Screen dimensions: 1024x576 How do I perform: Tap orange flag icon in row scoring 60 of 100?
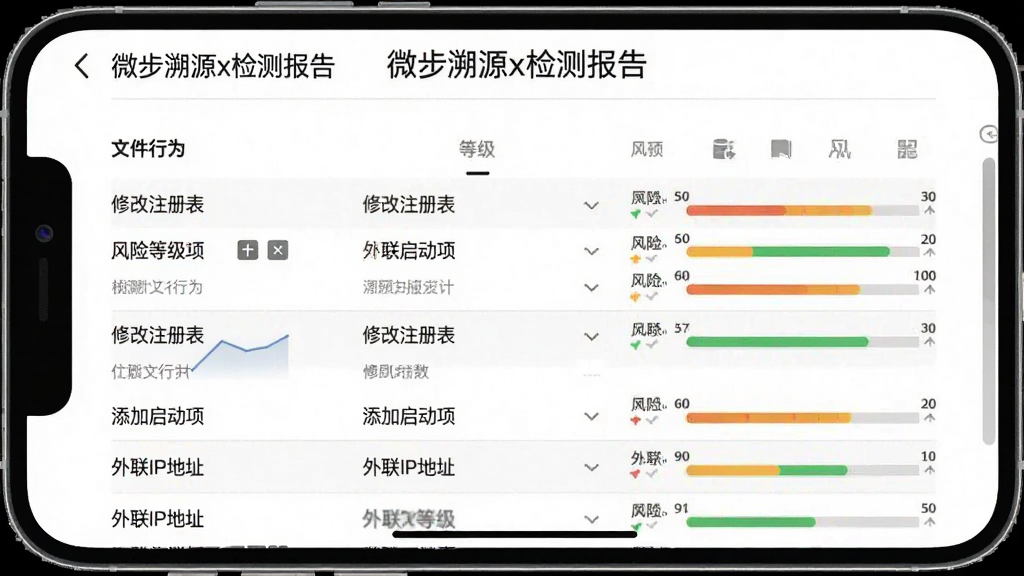(635, 297)
